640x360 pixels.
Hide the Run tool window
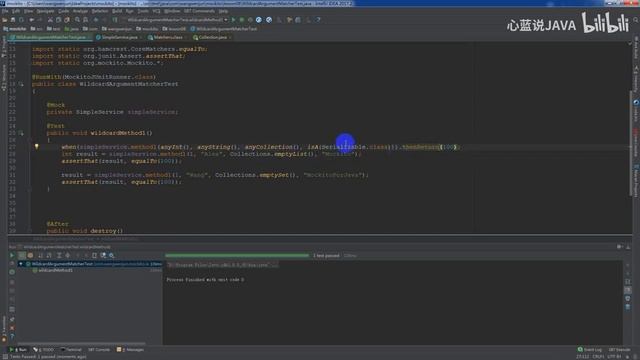pos(628,247)
